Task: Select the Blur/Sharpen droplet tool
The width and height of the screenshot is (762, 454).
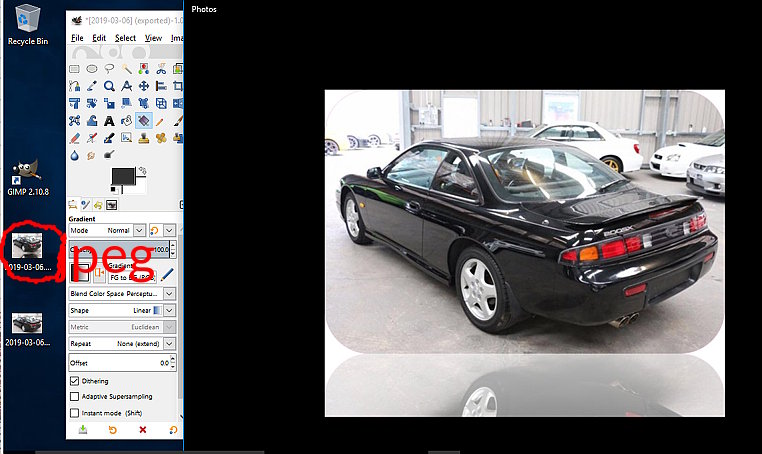Action: click(x=74, y=156)
